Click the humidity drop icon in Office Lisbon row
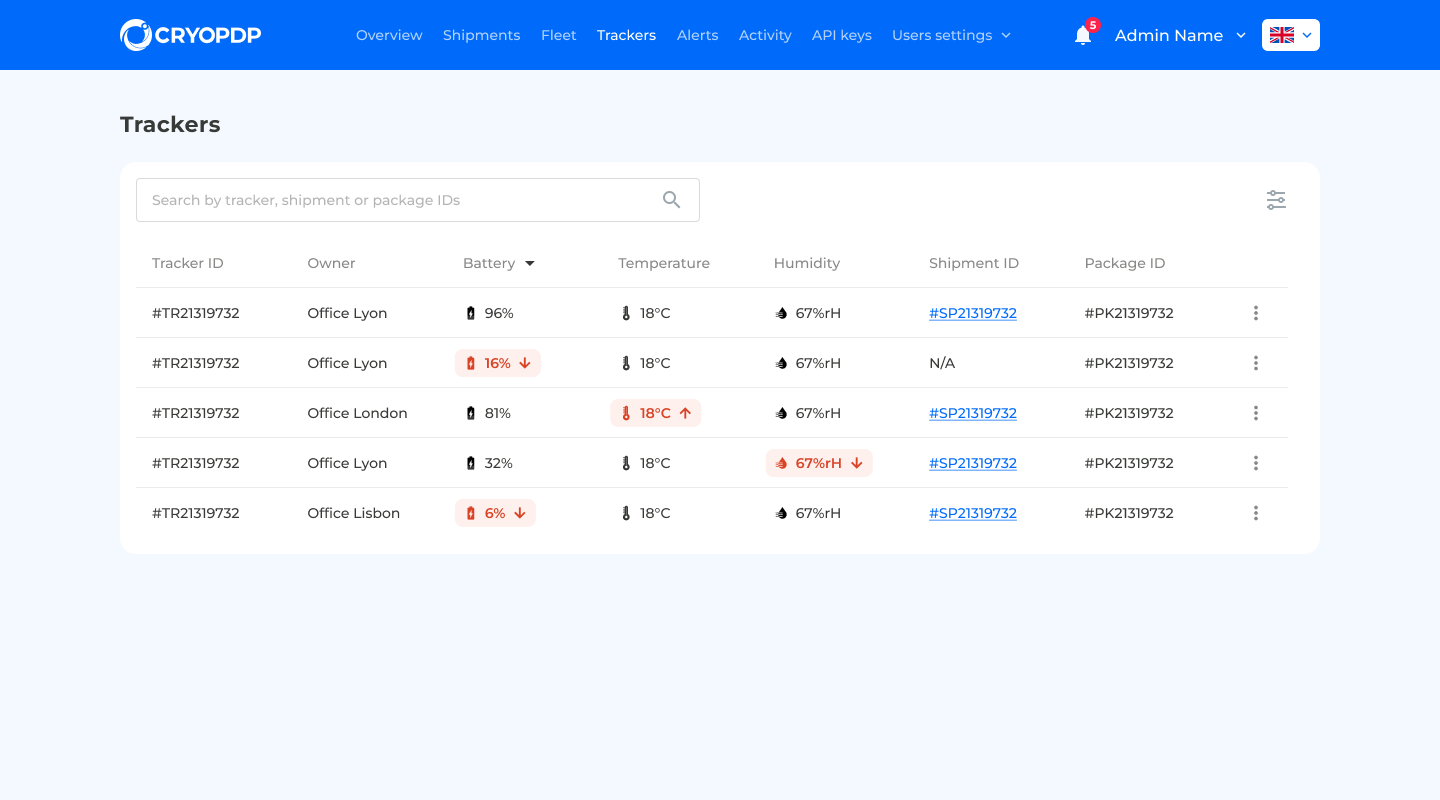1440x800 pixels. [x=782, y=513]
